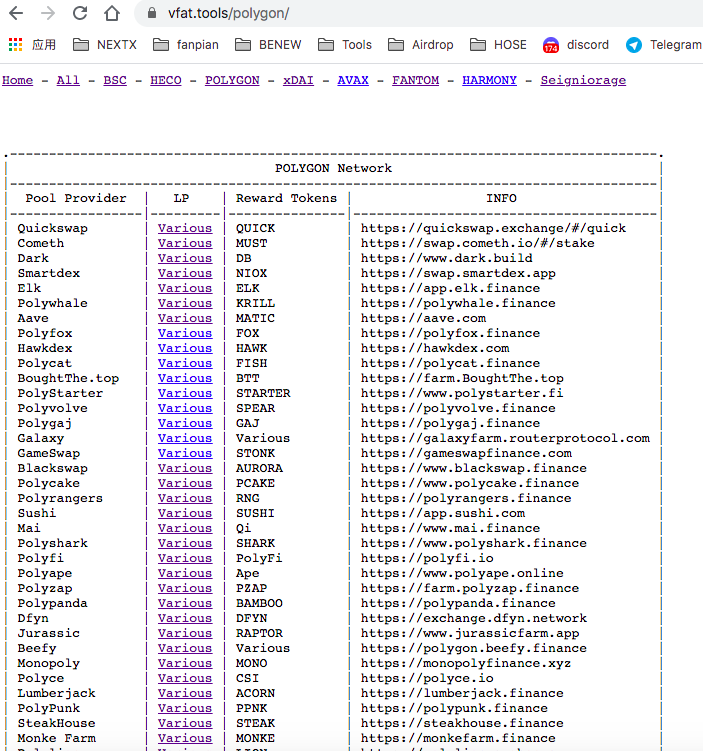Open Various LP link for Monke Farm
Image resolution: width=703 pixels, height=751 pixels.
185,738
